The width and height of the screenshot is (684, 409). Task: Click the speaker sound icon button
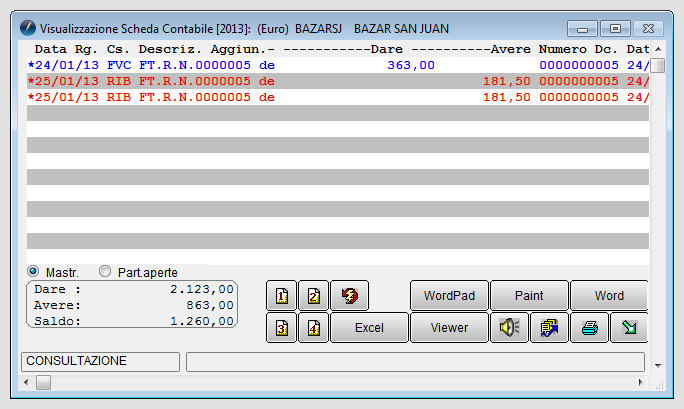(x=509, y=327)
